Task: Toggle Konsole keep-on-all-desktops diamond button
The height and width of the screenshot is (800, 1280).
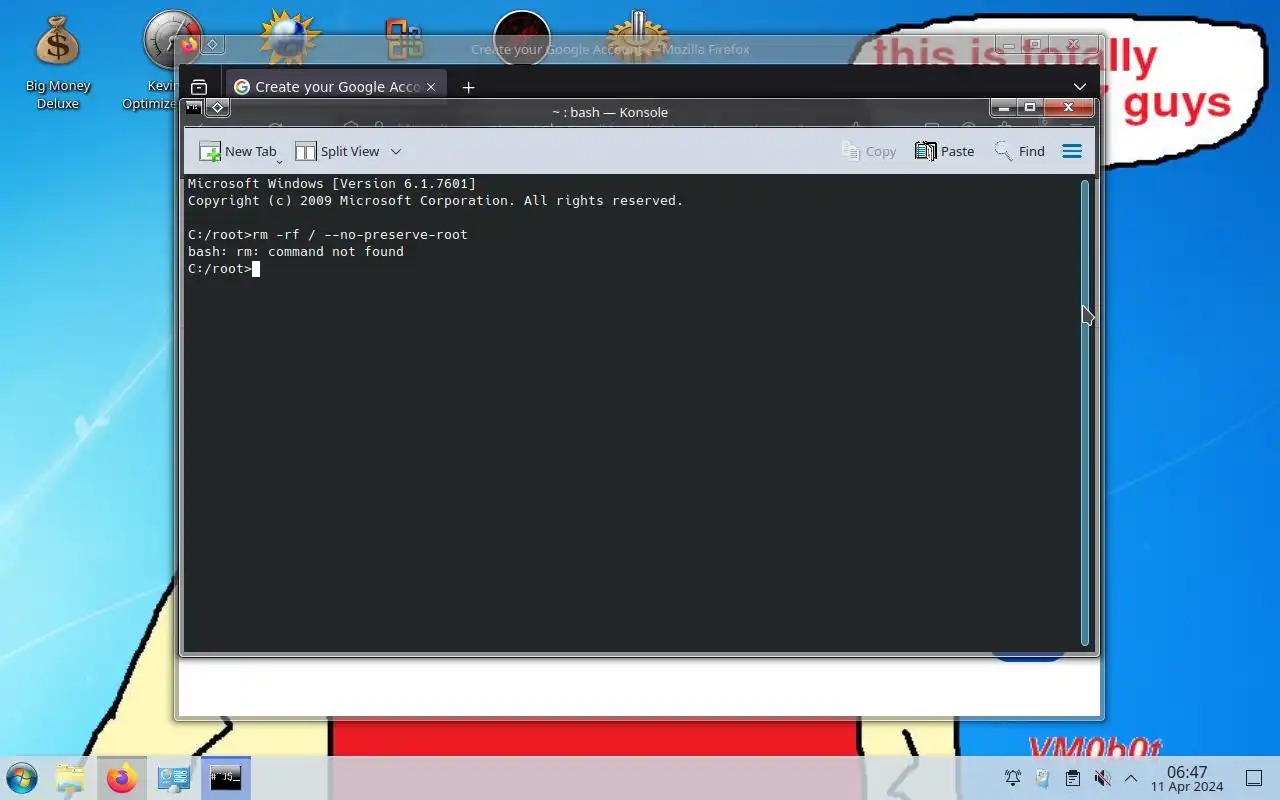Action: 217,107
